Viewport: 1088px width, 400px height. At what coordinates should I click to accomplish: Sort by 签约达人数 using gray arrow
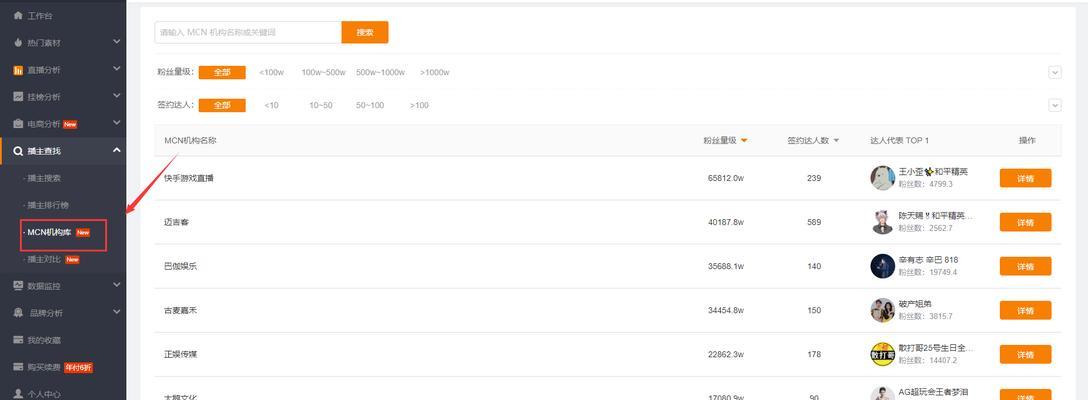coord(836,140)
